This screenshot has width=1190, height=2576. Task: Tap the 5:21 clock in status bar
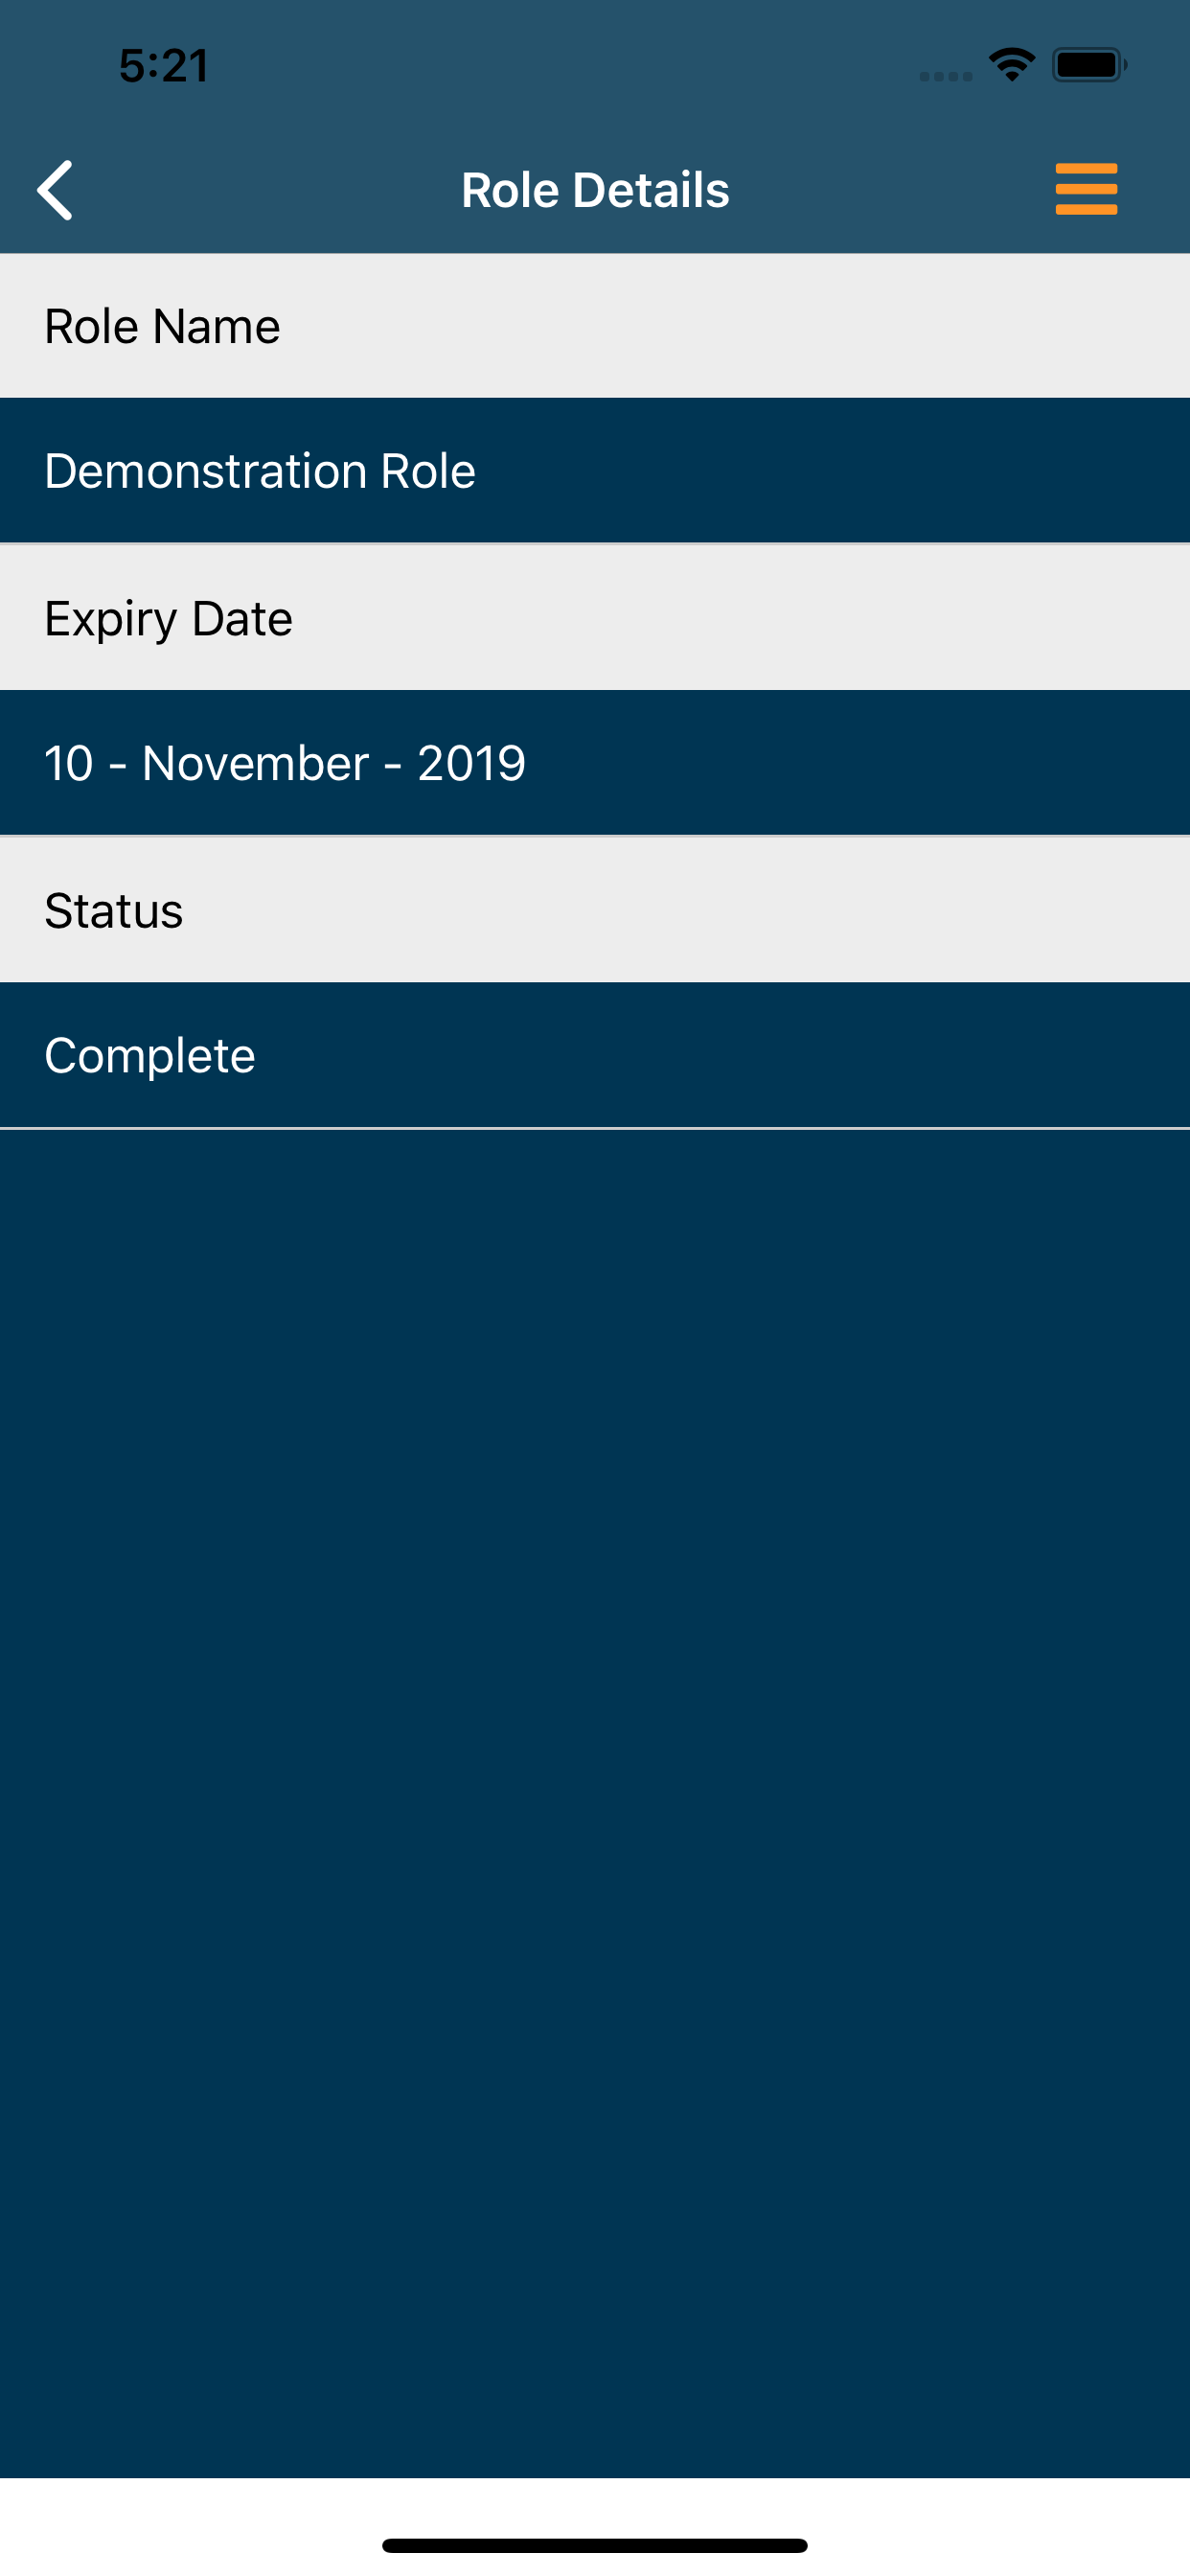164,66
